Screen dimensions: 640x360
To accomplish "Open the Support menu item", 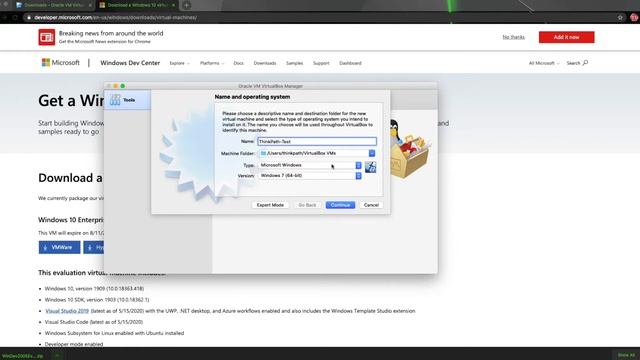I will tap(321, 63).
